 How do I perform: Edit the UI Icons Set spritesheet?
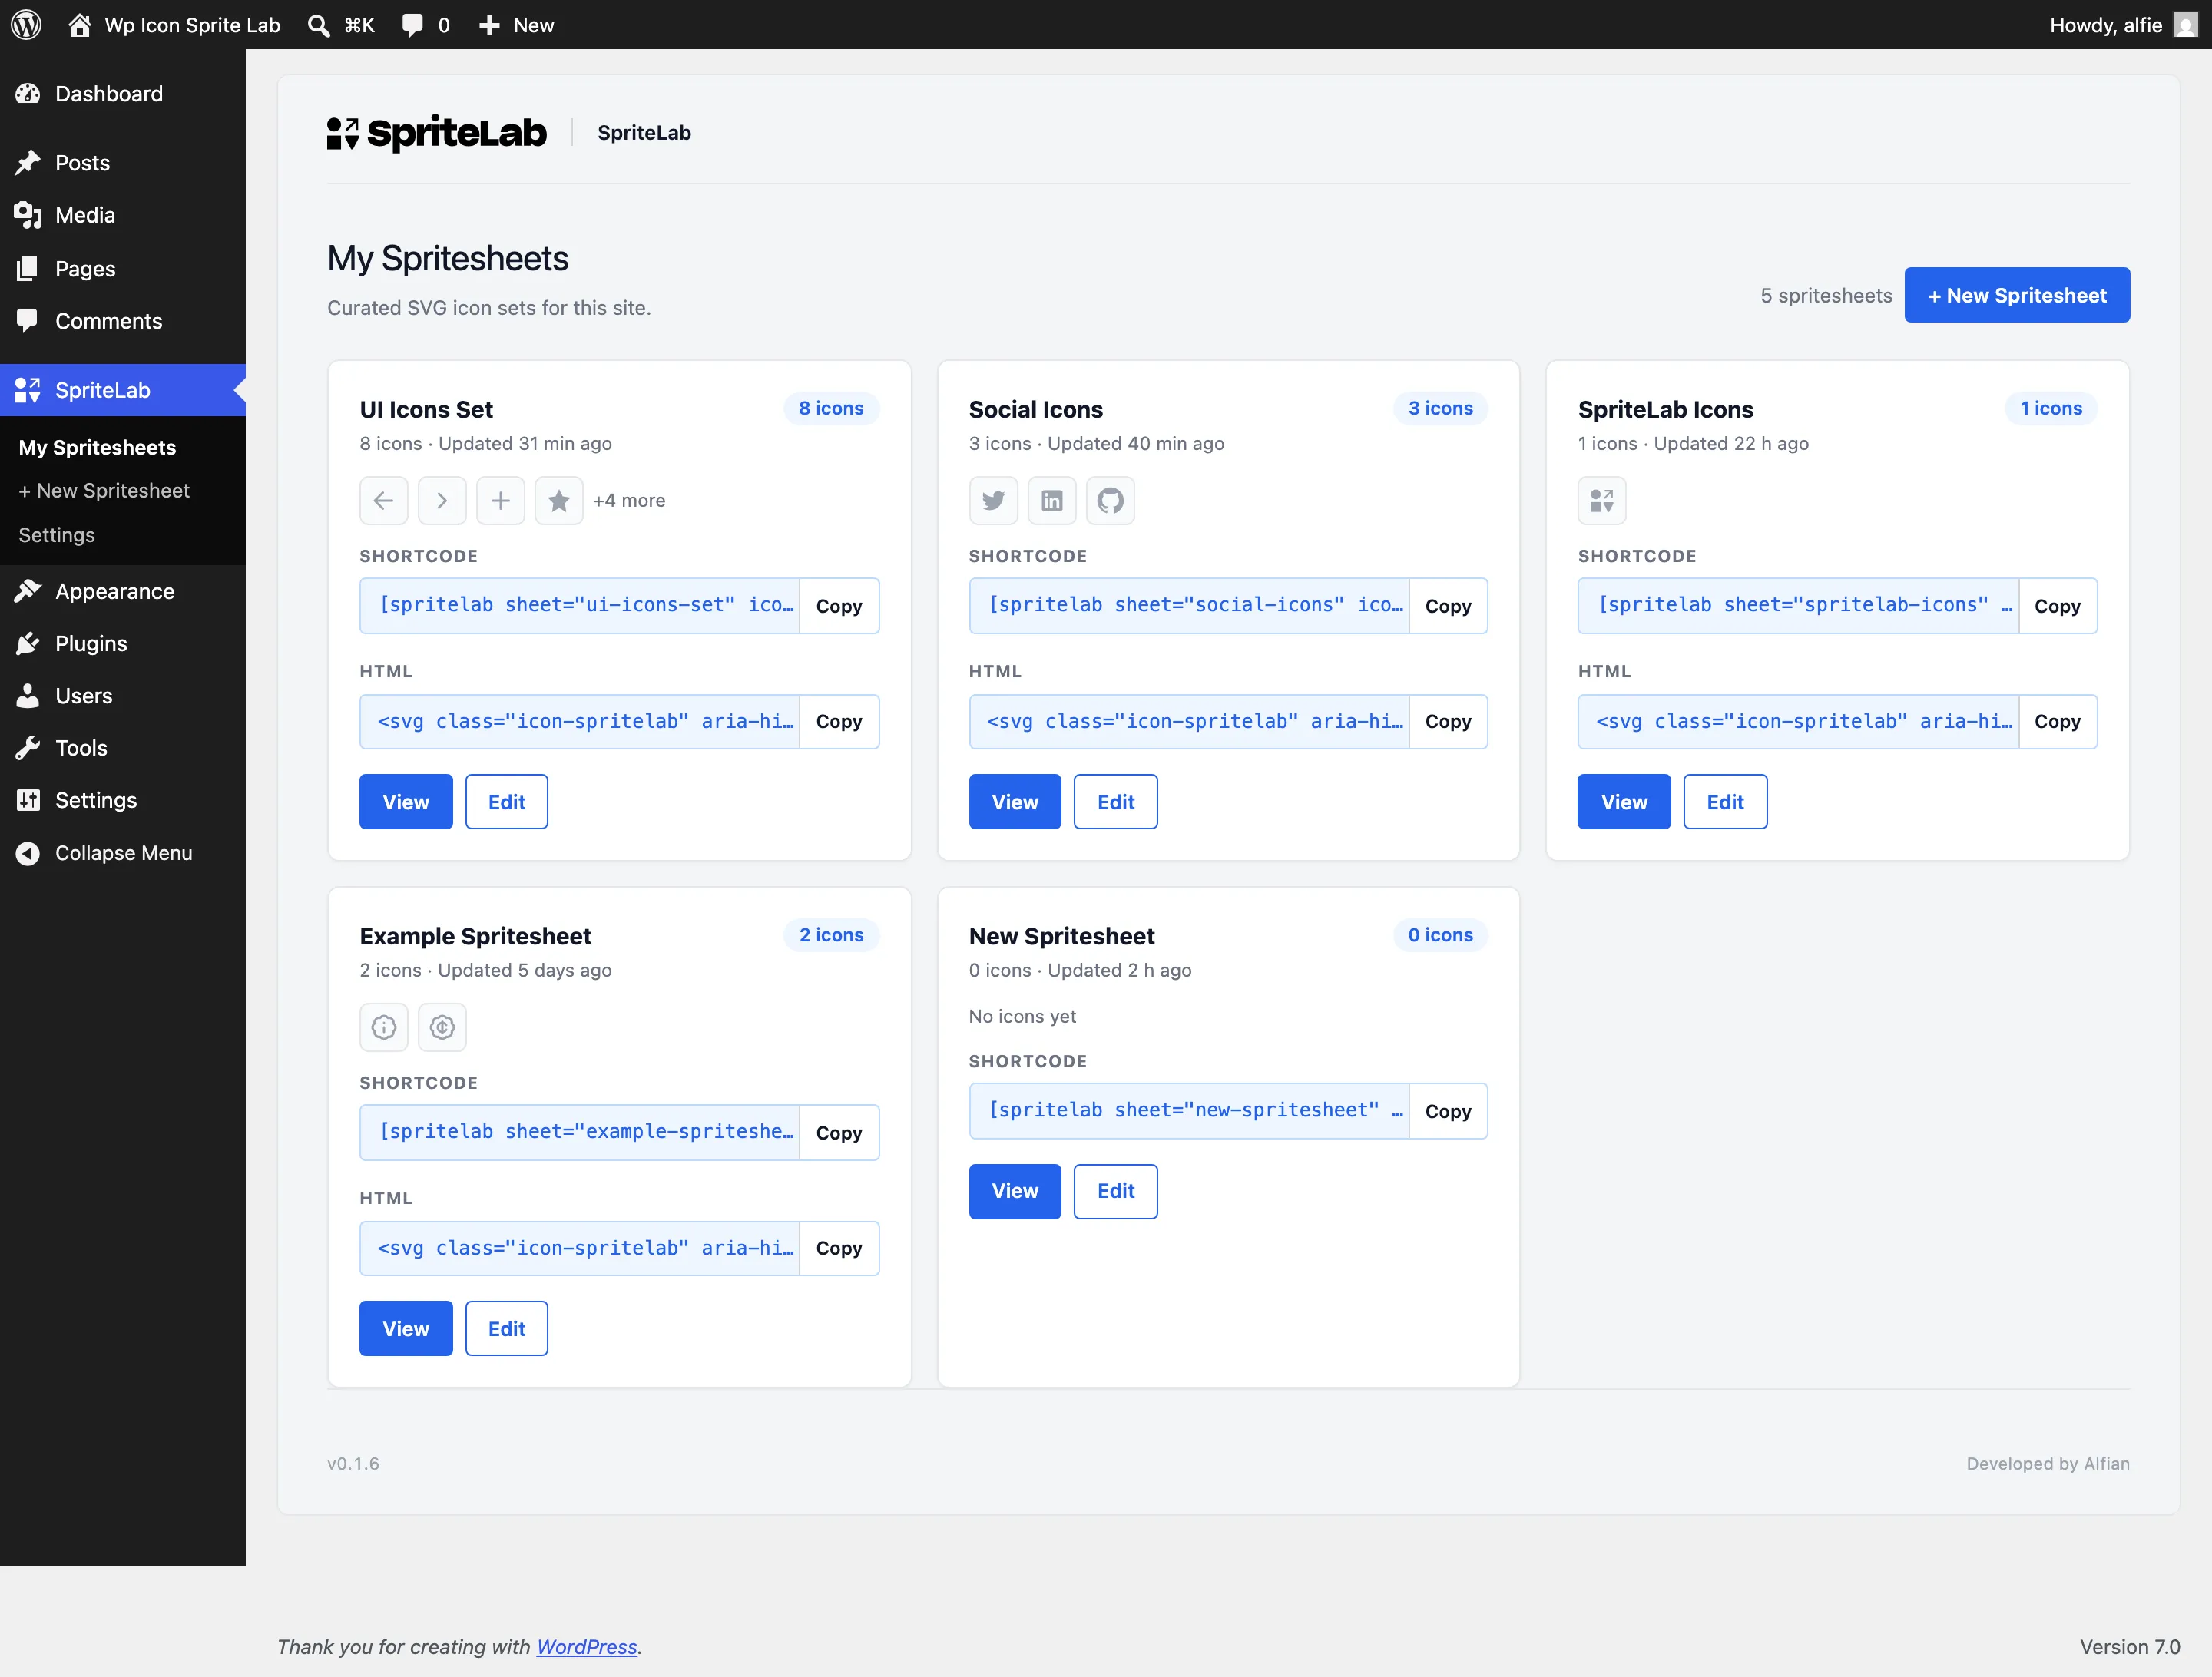click(x=507, y=802)
